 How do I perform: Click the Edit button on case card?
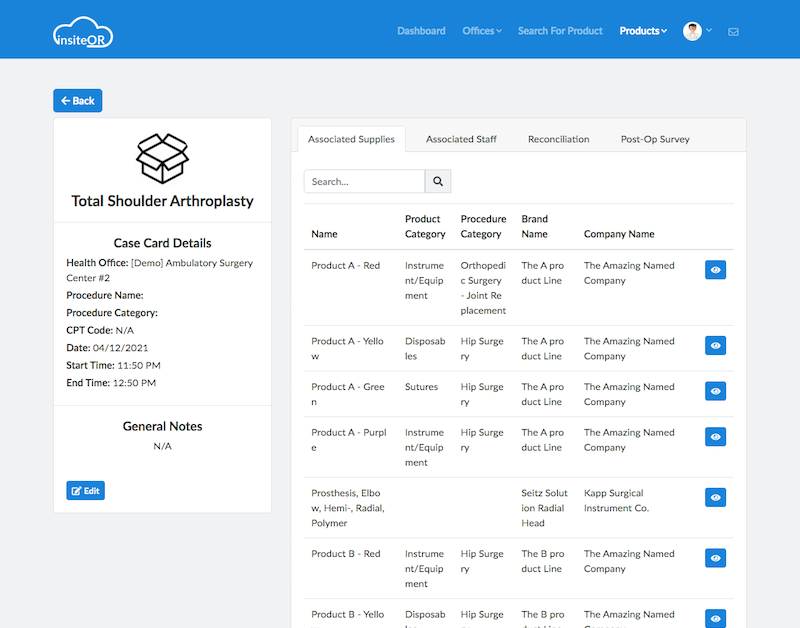pyautogui.click(x=85, y=491)
